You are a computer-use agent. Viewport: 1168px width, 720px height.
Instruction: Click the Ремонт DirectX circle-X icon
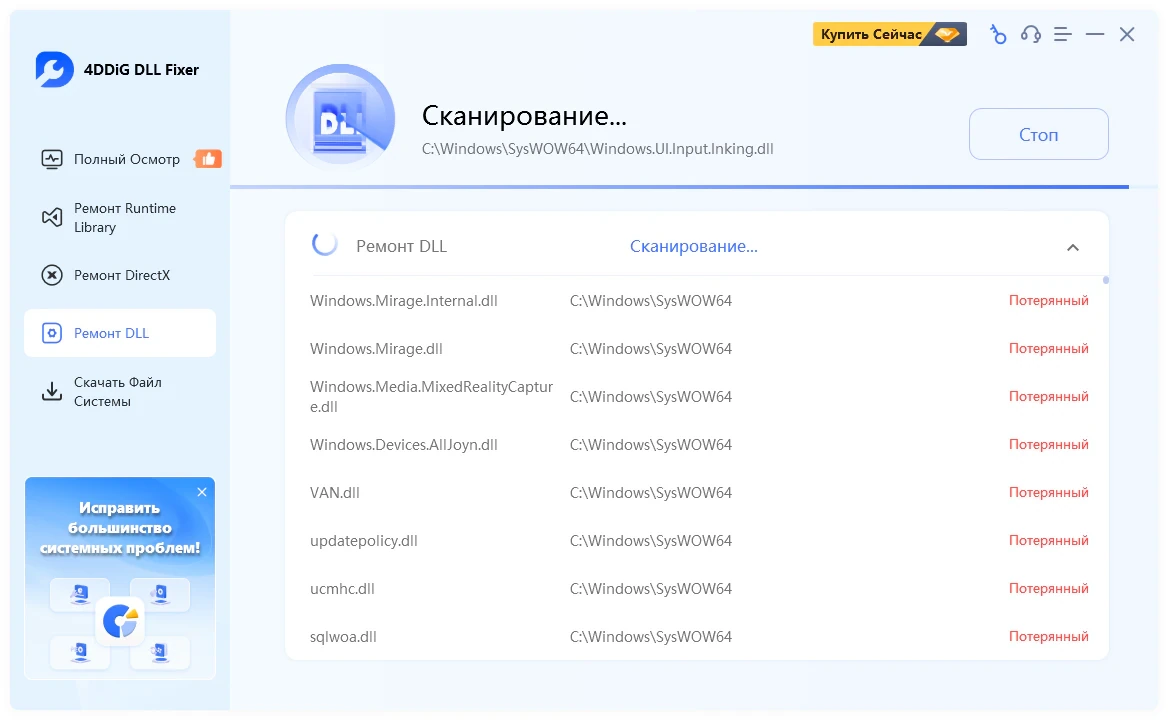(51, 275)
